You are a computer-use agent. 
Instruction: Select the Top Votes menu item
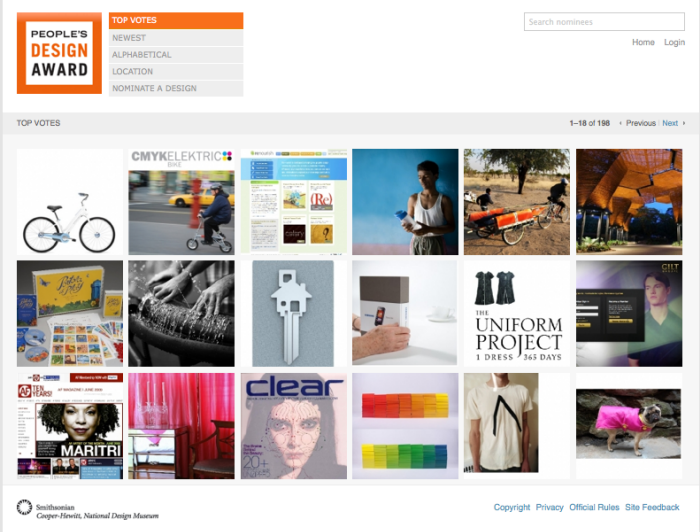click(x=176, y=20)
